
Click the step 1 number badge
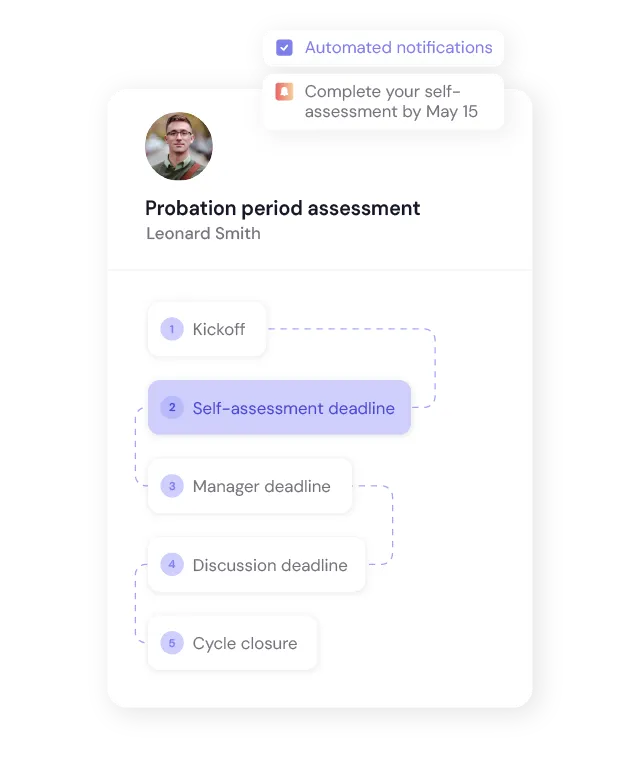[172, 329]
